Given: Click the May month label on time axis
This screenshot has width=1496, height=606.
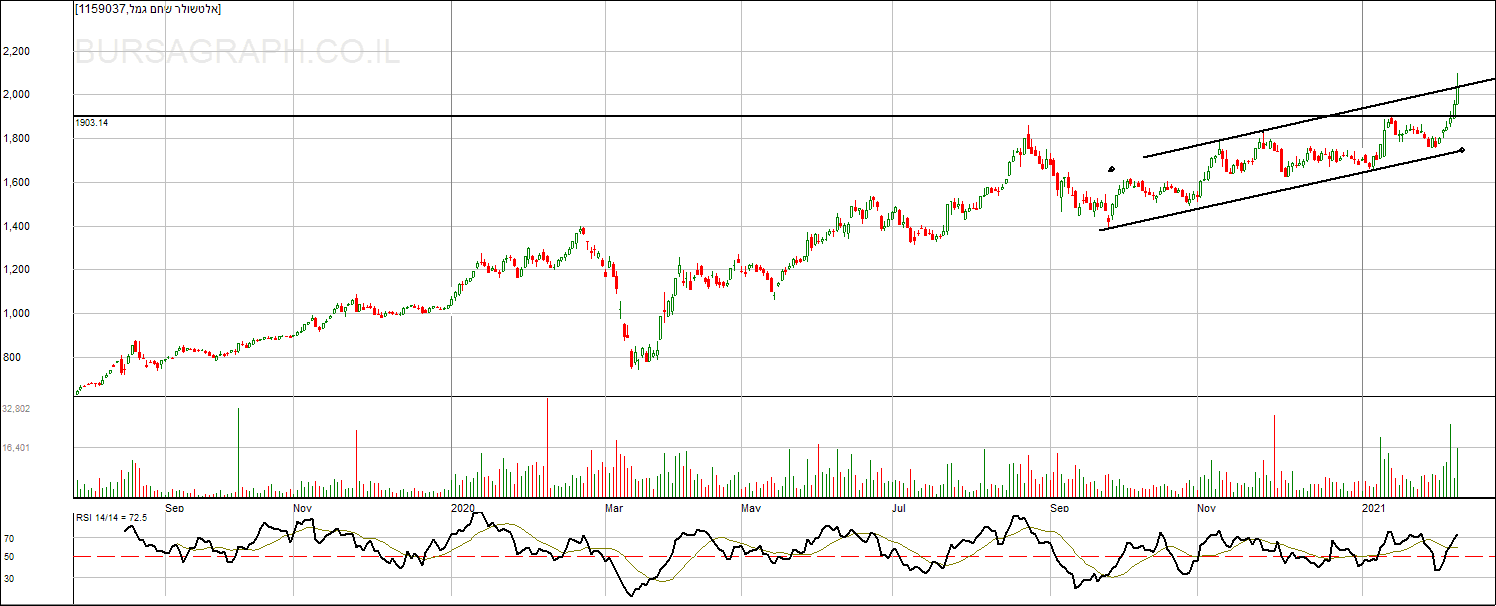Looking at the screenshot, I should [x=751, y=508].
